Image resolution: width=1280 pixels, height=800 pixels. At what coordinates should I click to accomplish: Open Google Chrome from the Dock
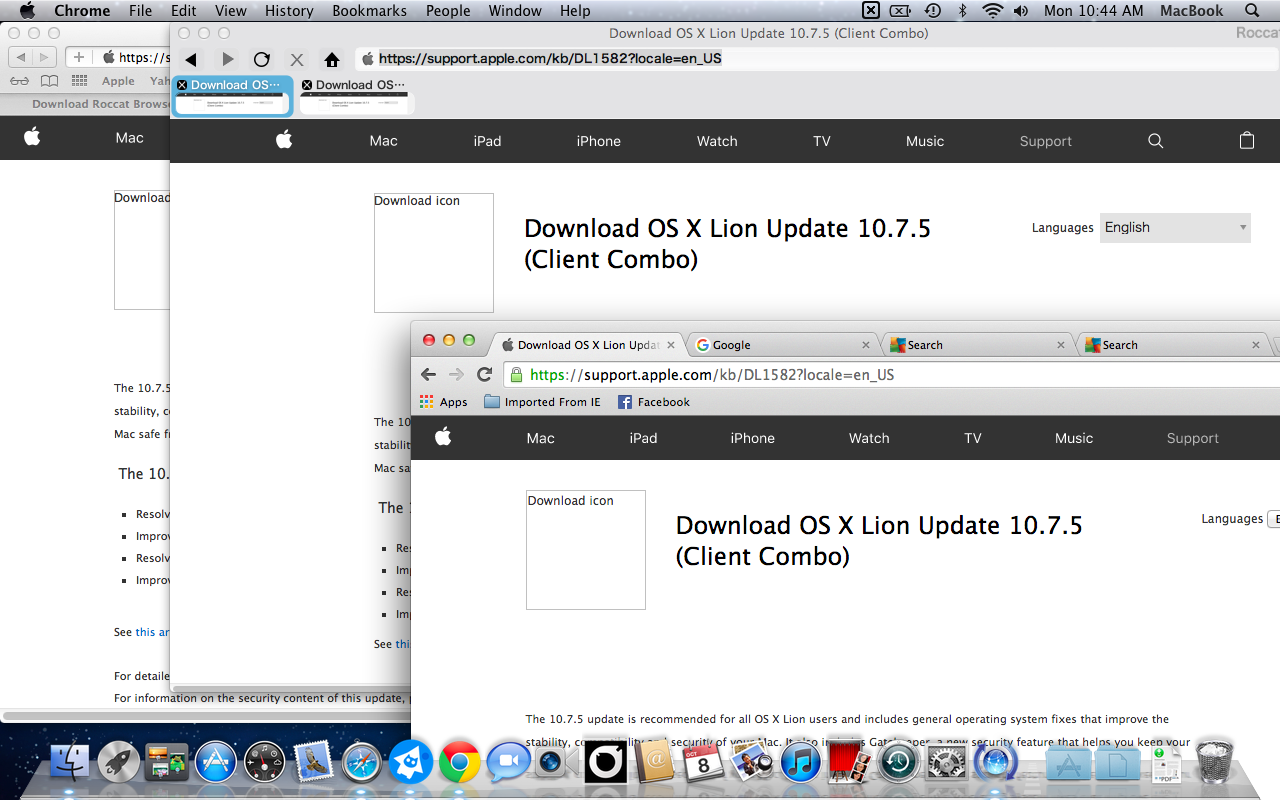(x=460, y=762)
